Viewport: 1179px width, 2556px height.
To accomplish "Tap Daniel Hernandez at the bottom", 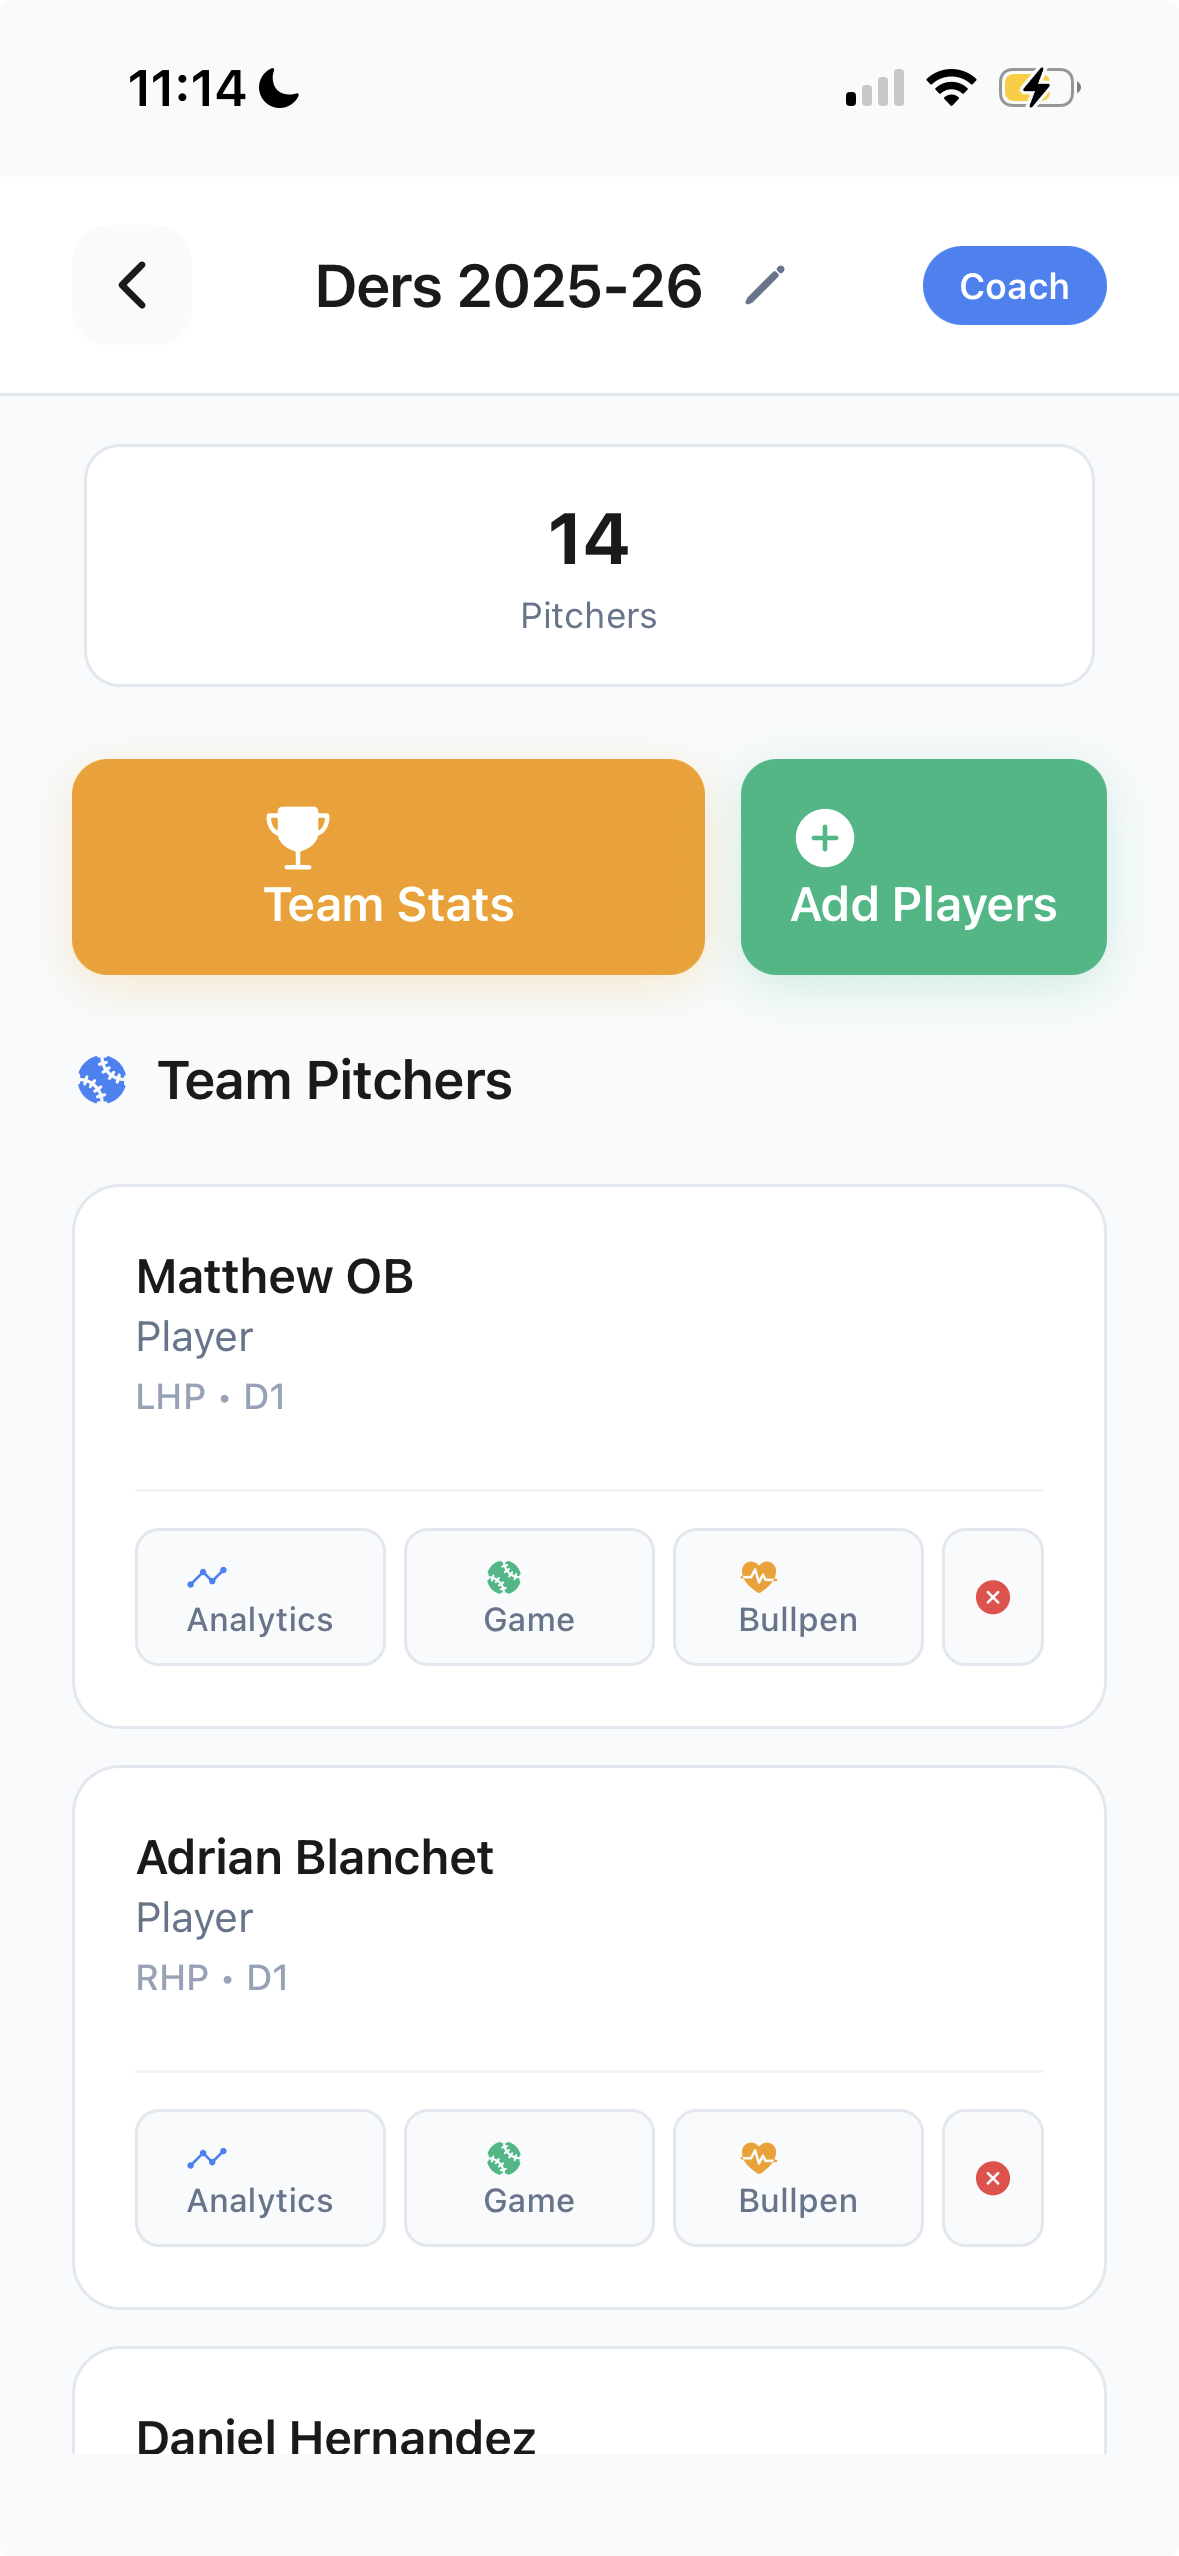I will click(x=336, y=2437).
